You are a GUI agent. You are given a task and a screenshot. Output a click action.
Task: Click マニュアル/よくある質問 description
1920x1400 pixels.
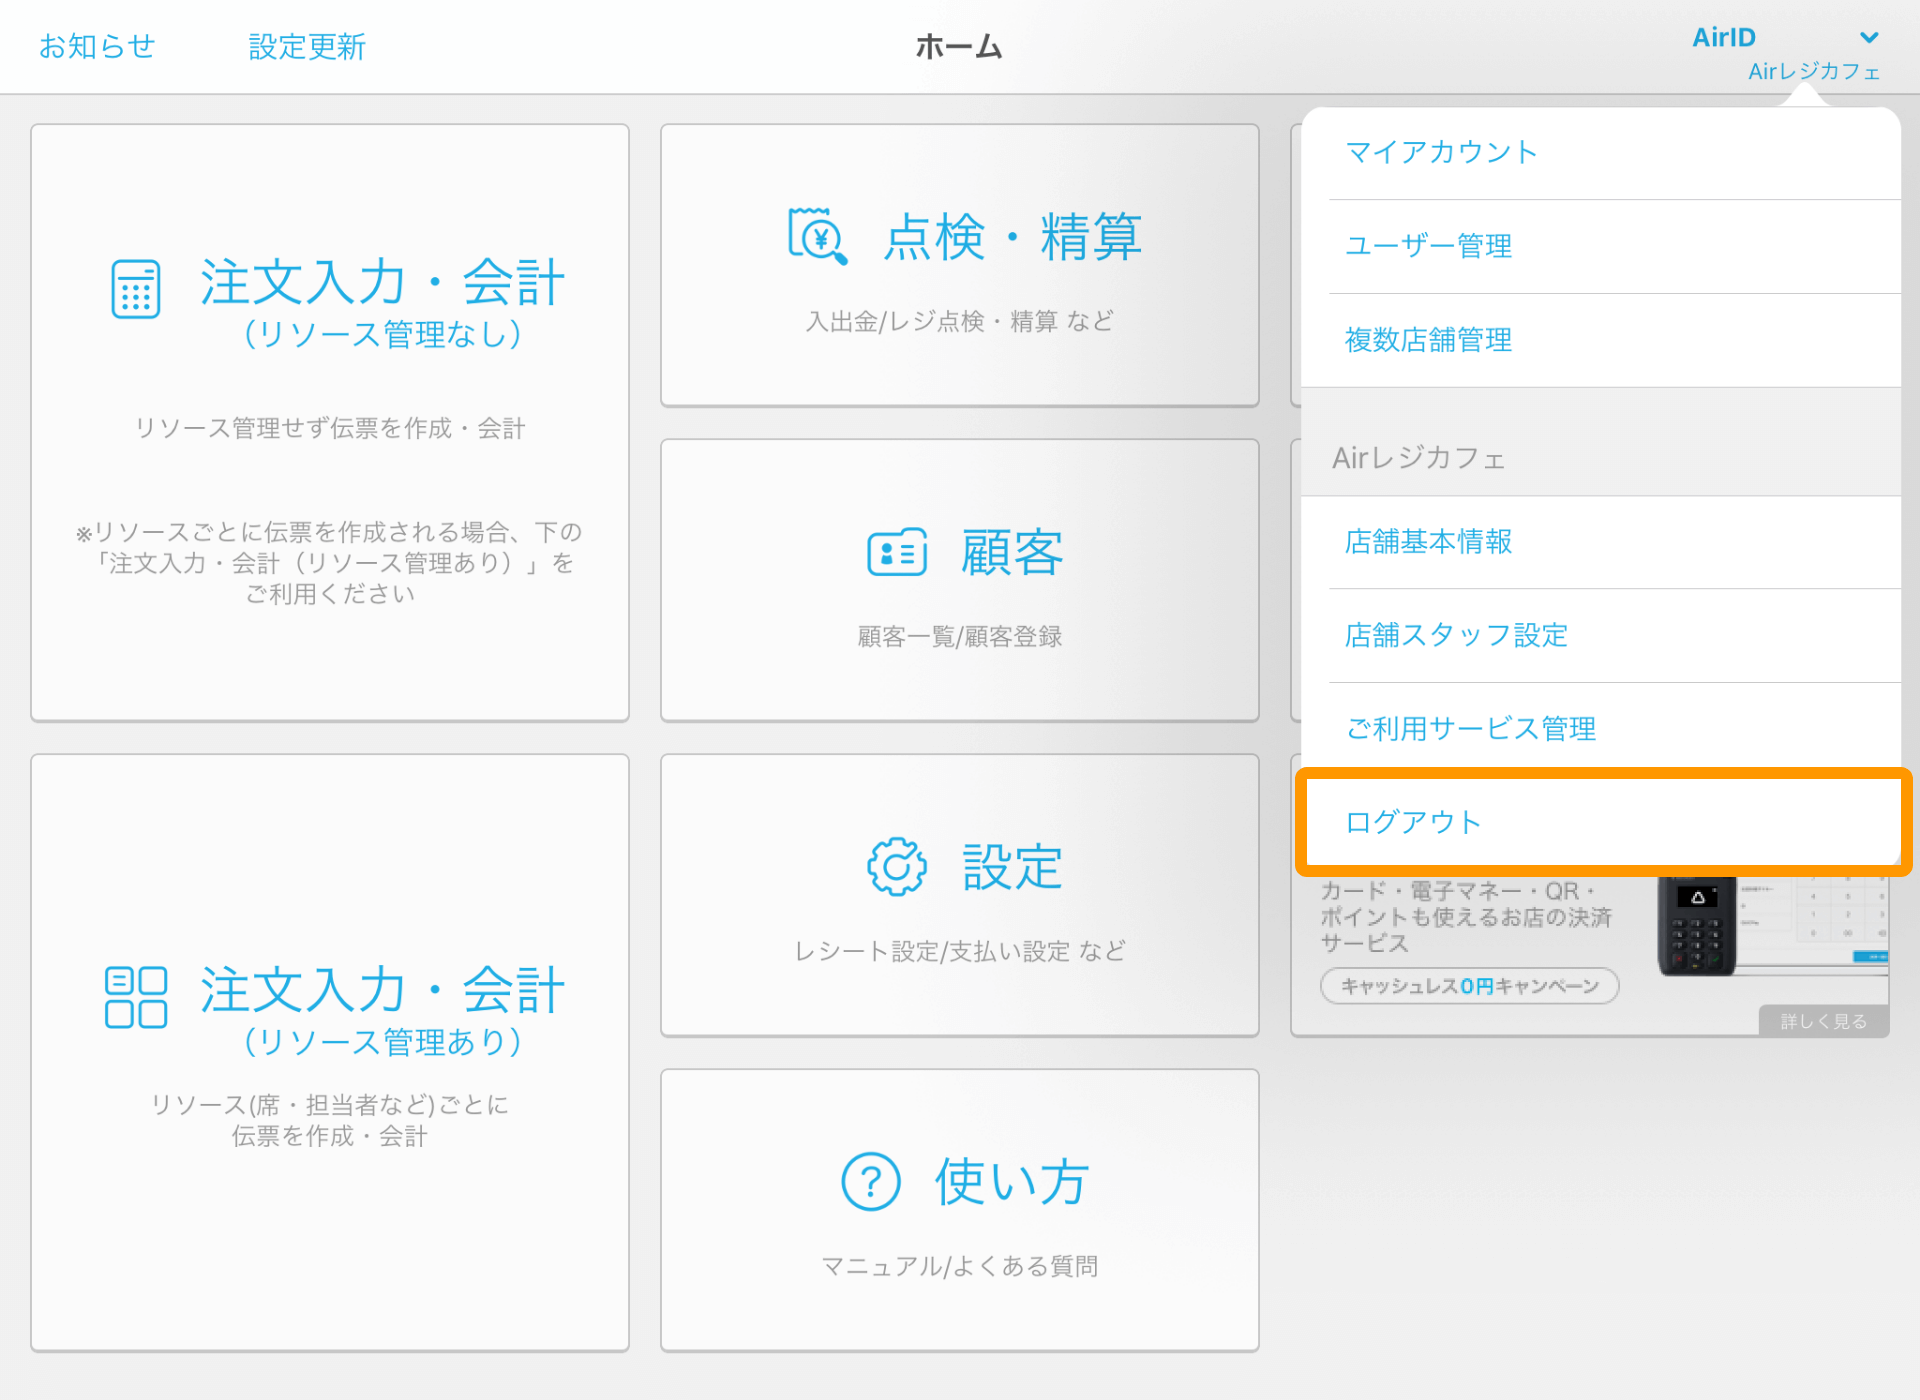[959, 1266]
